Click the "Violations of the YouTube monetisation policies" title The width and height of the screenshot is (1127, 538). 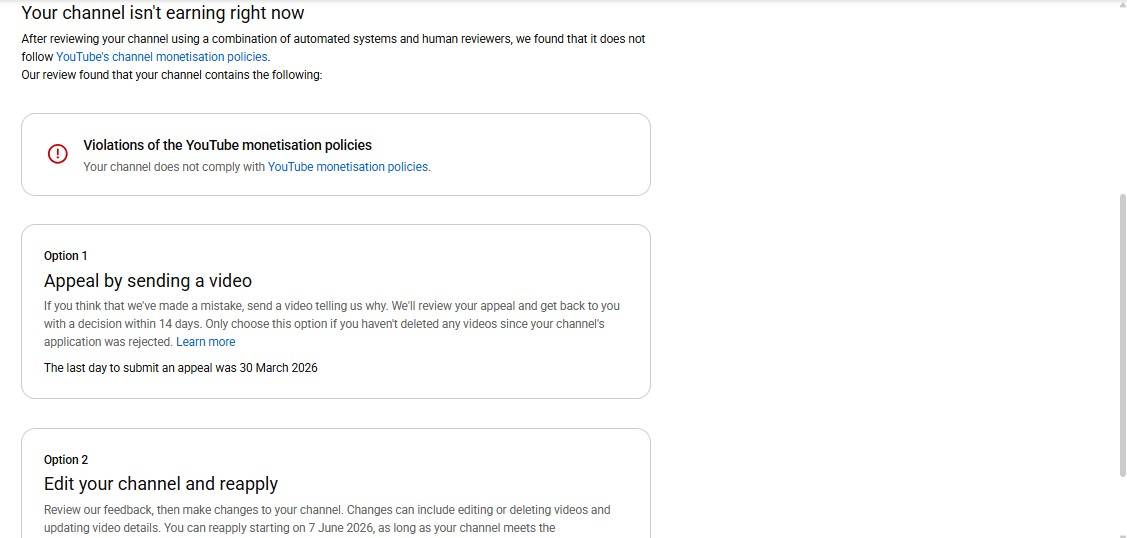coord(227,145)
